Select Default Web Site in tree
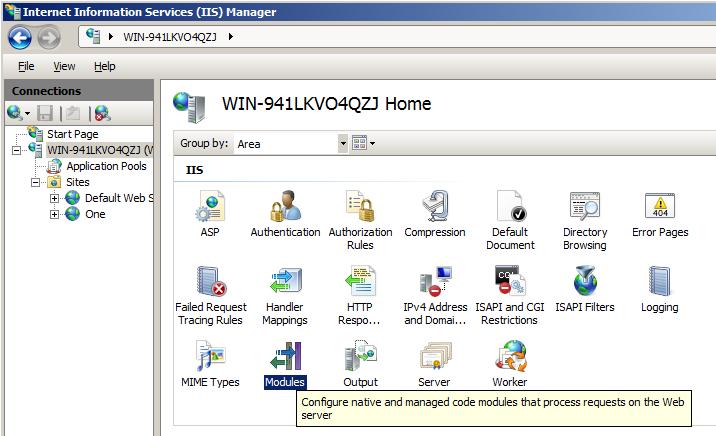 (x=119, y=198)
